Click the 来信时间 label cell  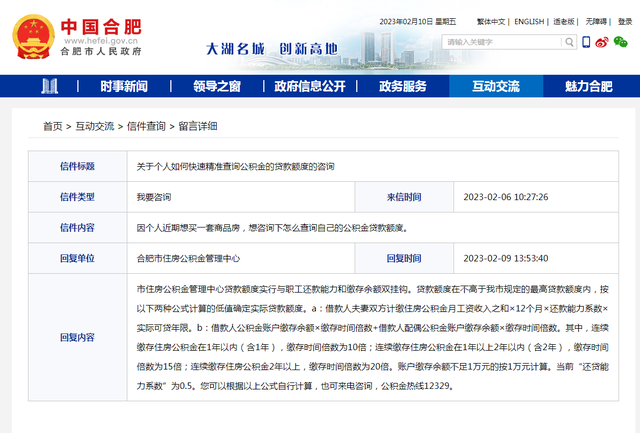(x=404, y=197)
